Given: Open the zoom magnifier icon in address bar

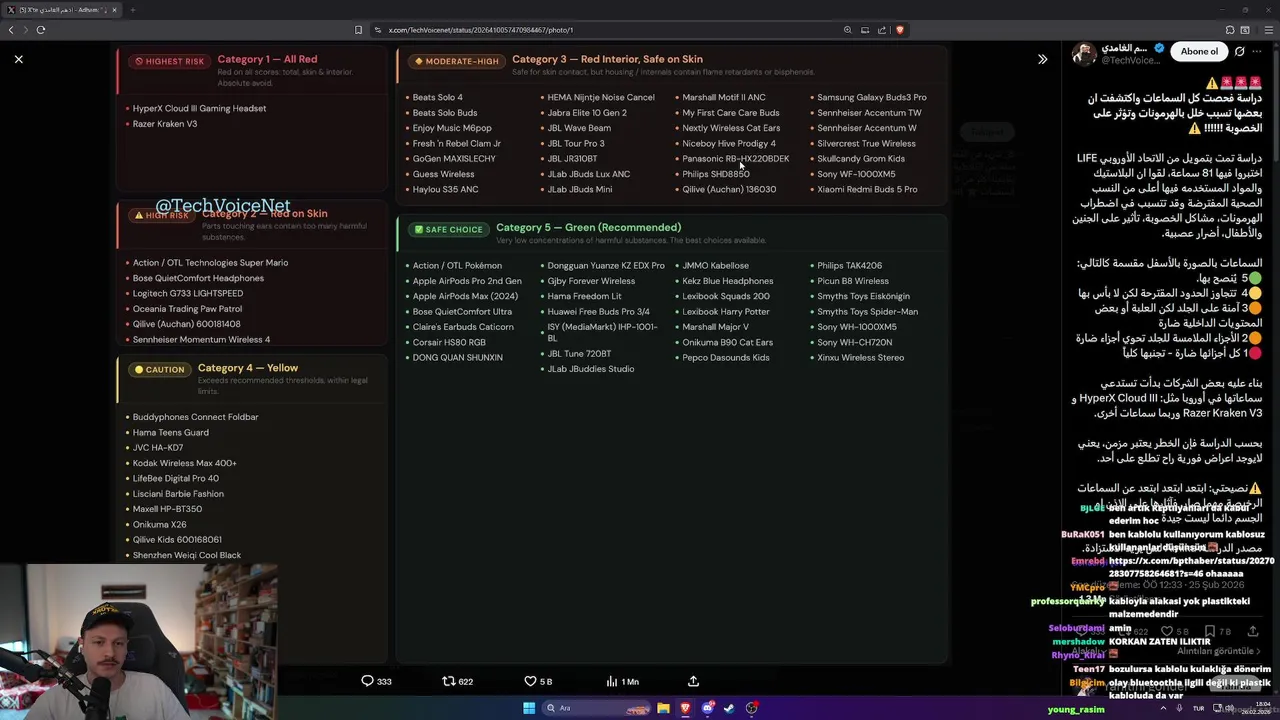Looking at the screenshot, I should 847,30.
